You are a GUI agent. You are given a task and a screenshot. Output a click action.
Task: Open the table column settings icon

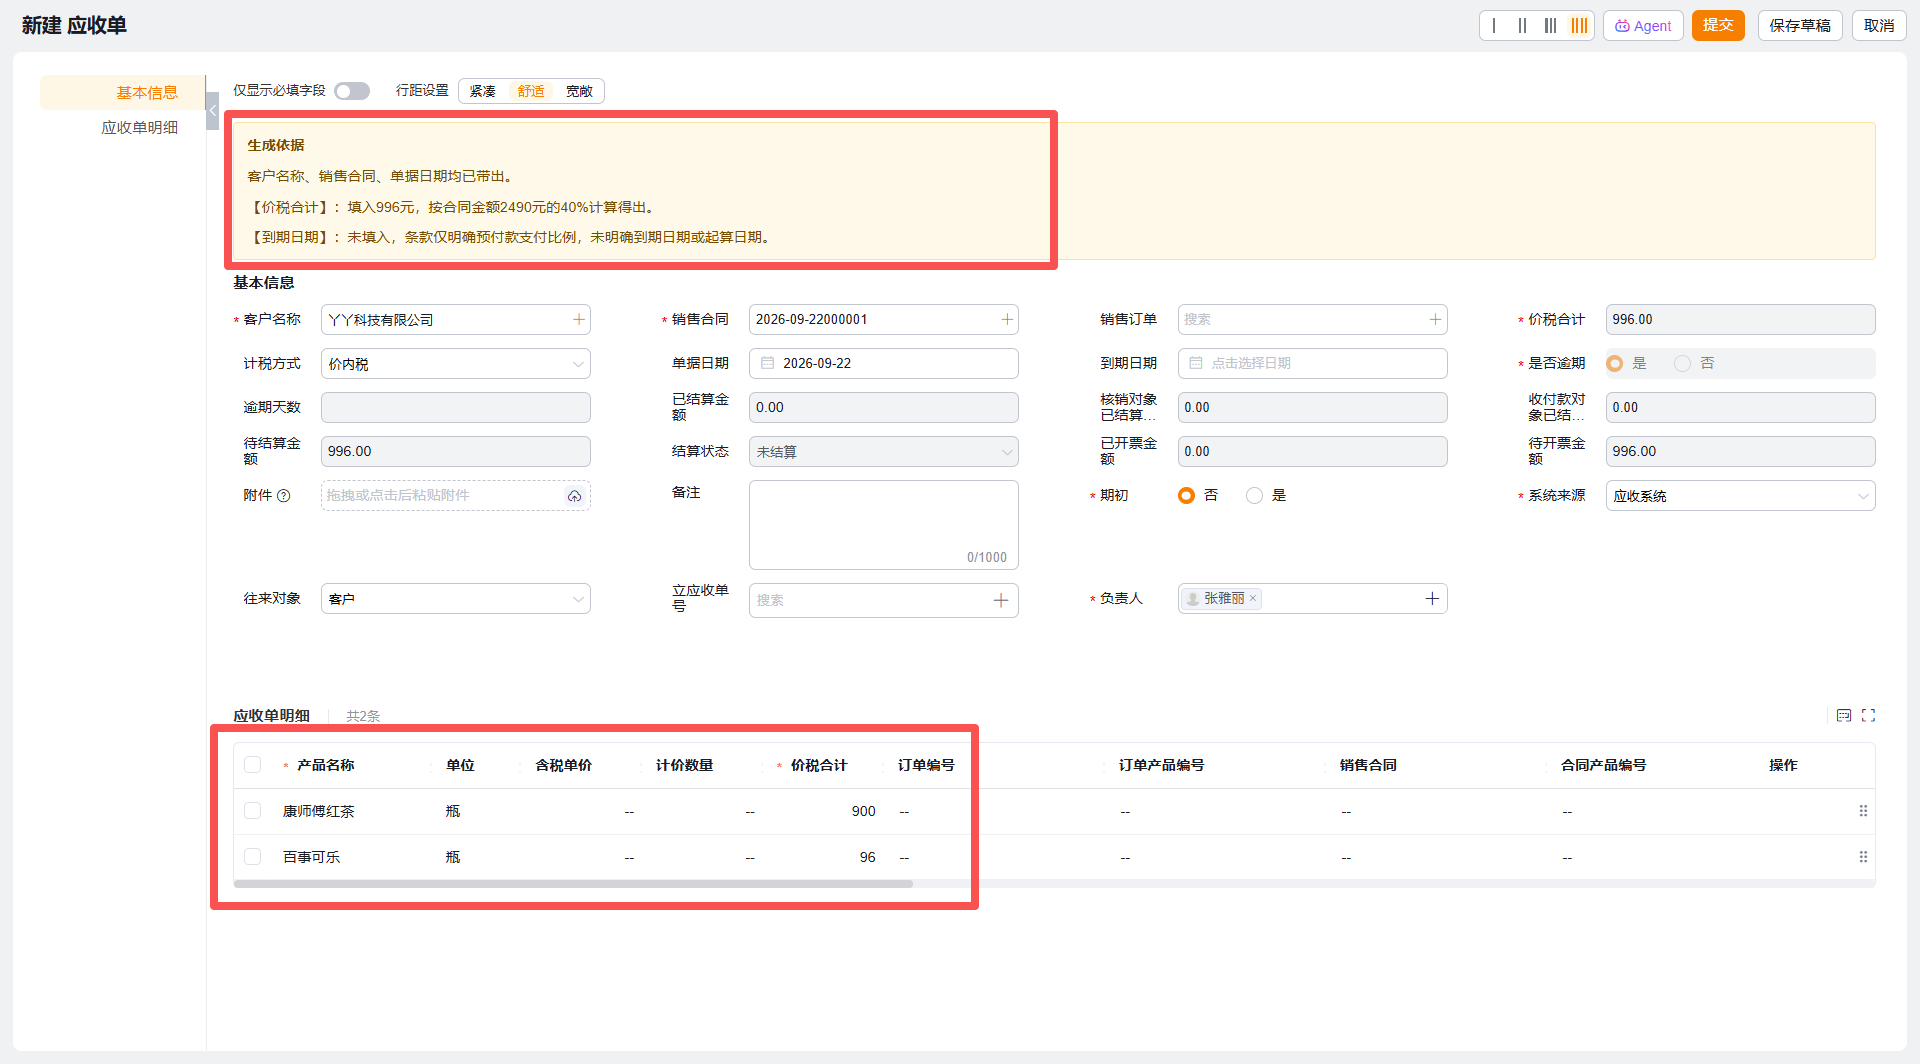coord(1844,715)
